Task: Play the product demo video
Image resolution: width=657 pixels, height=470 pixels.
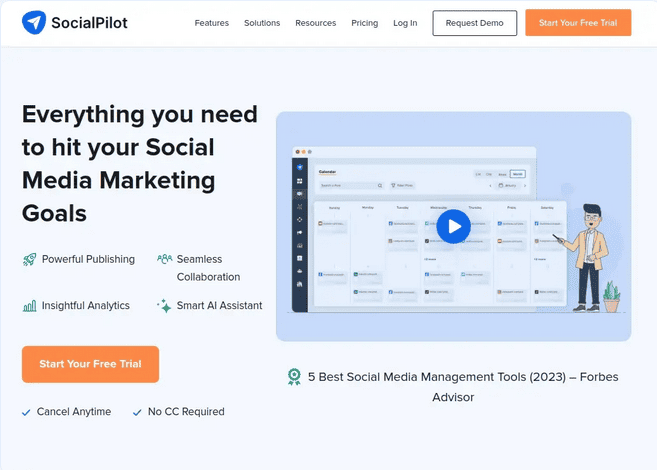Action: pos(453,227)
